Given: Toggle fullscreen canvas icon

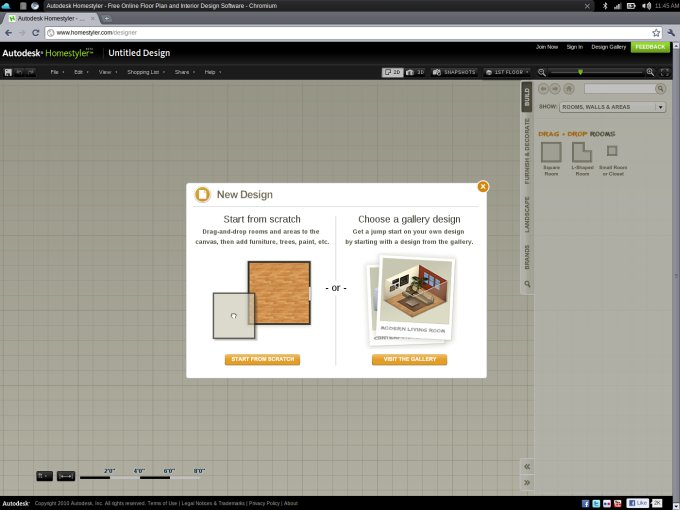Looking at the screenshot, I should point(664,72).
